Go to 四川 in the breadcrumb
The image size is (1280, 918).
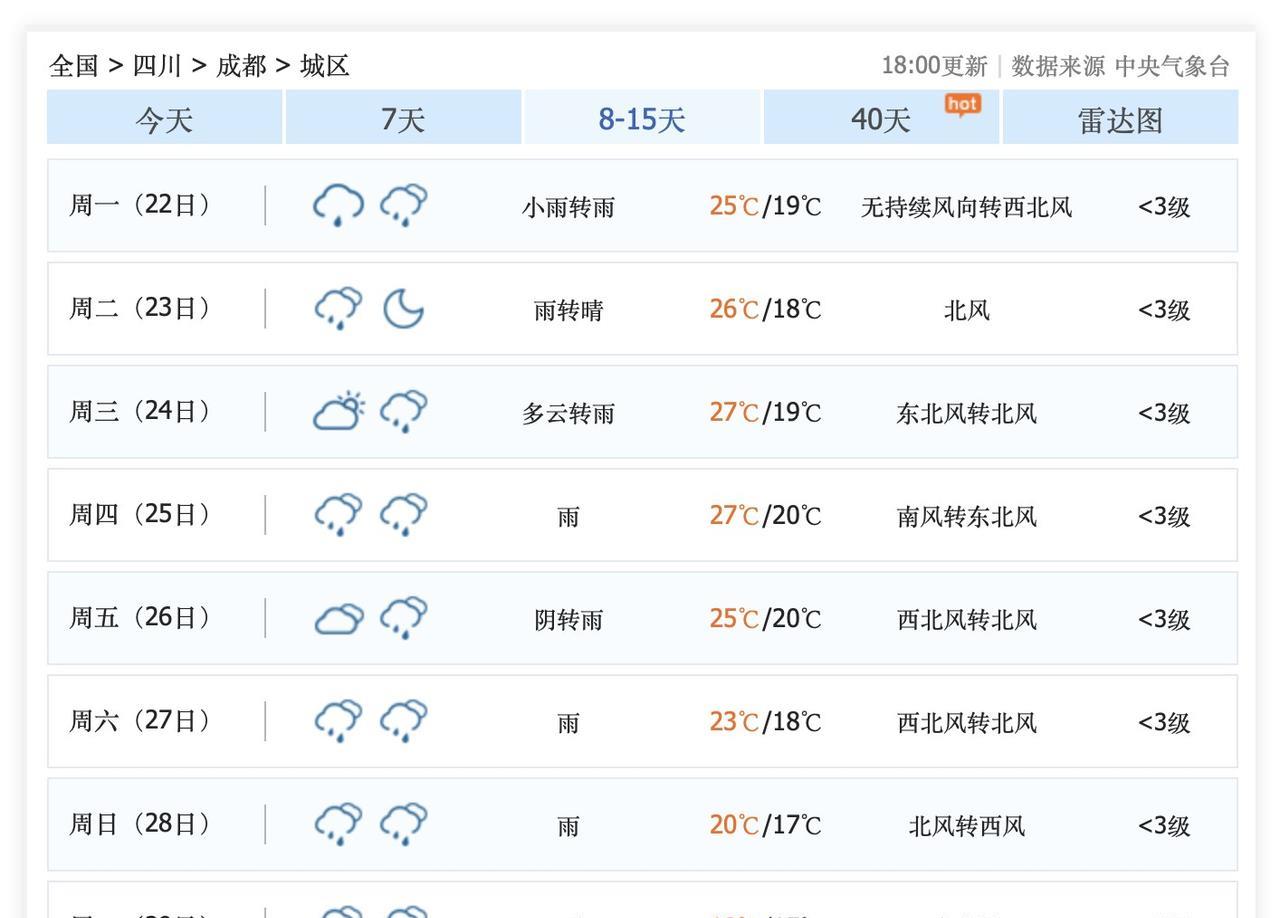coord(157,66)
